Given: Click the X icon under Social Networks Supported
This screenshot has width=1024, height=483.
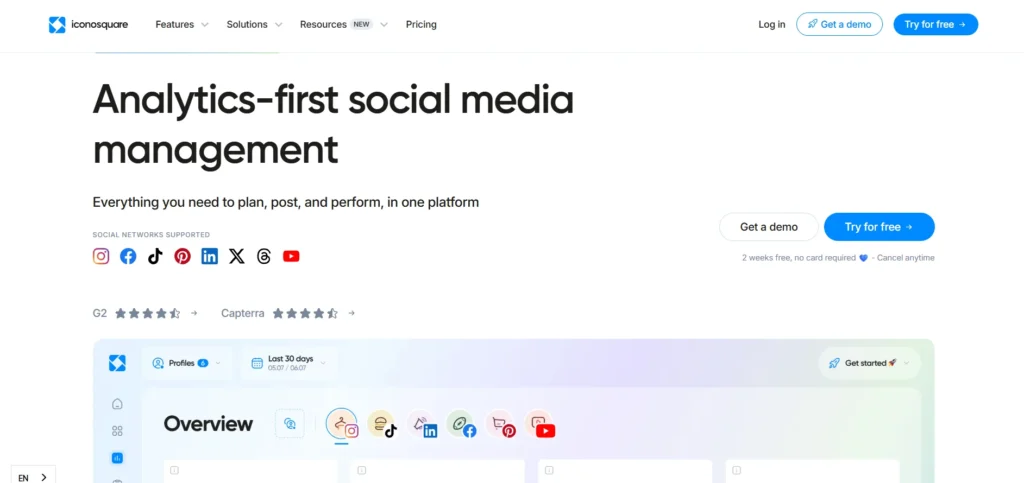Looking at the screenshot, I should click(236, 257).
